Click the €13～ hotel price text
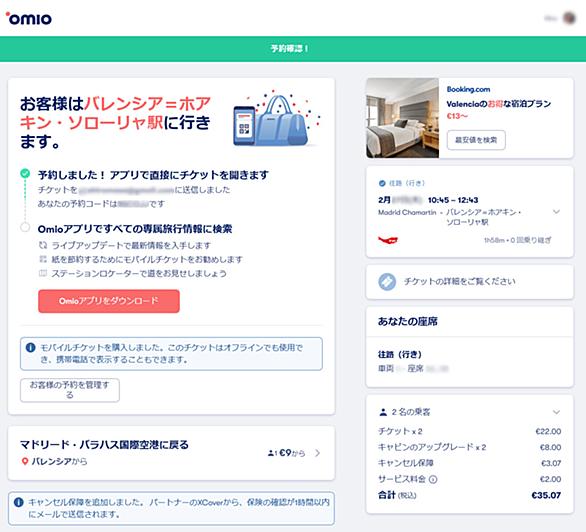This screenshot has width=586, height=532. (x=457, y=116)
